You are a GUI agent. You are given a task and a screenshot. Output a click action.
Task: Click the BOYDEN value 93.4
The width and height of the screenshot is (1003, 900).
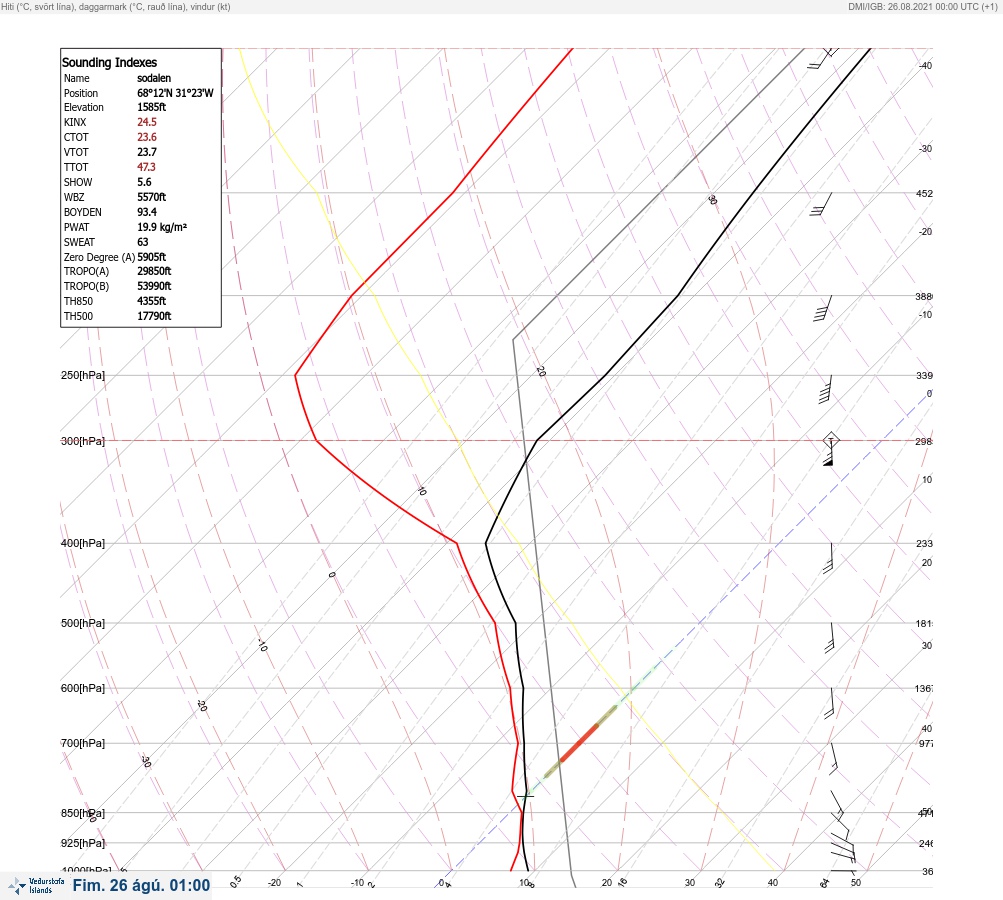[x=146, y=212]
